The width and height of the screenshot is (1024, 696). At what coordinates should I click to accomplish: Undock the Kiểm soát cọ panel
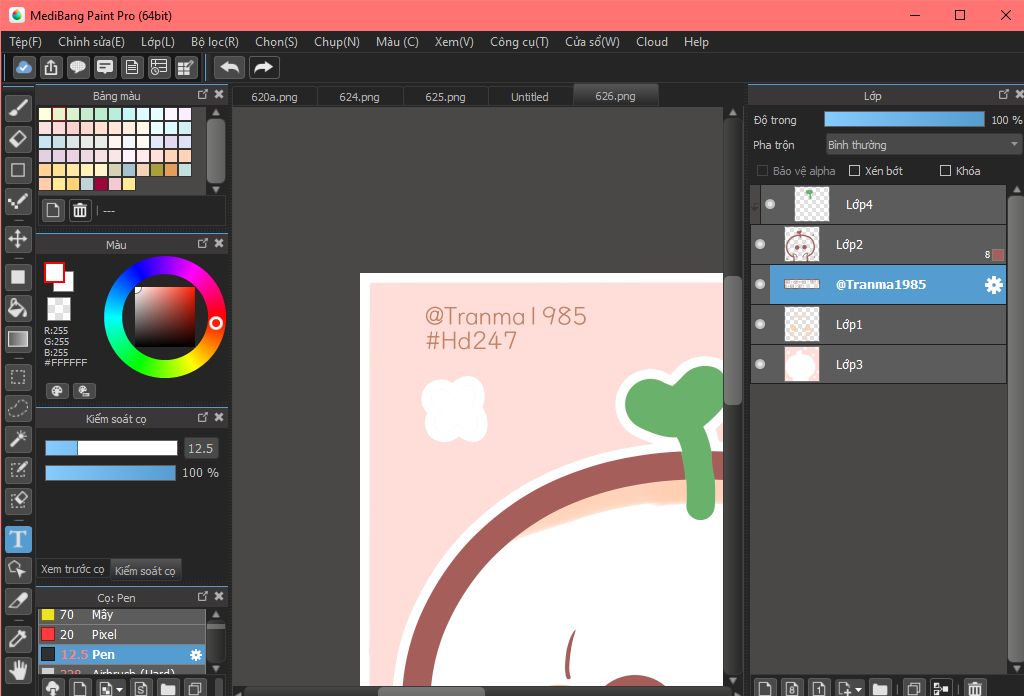(x=202, y=417)
